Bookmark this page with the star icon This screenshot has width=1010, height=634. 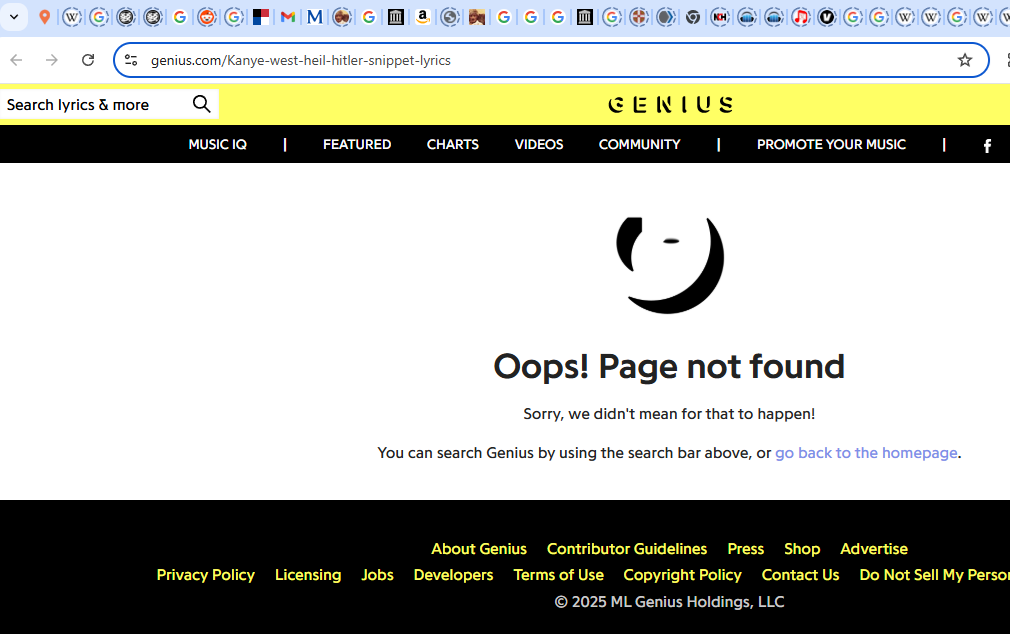[964, 60]
